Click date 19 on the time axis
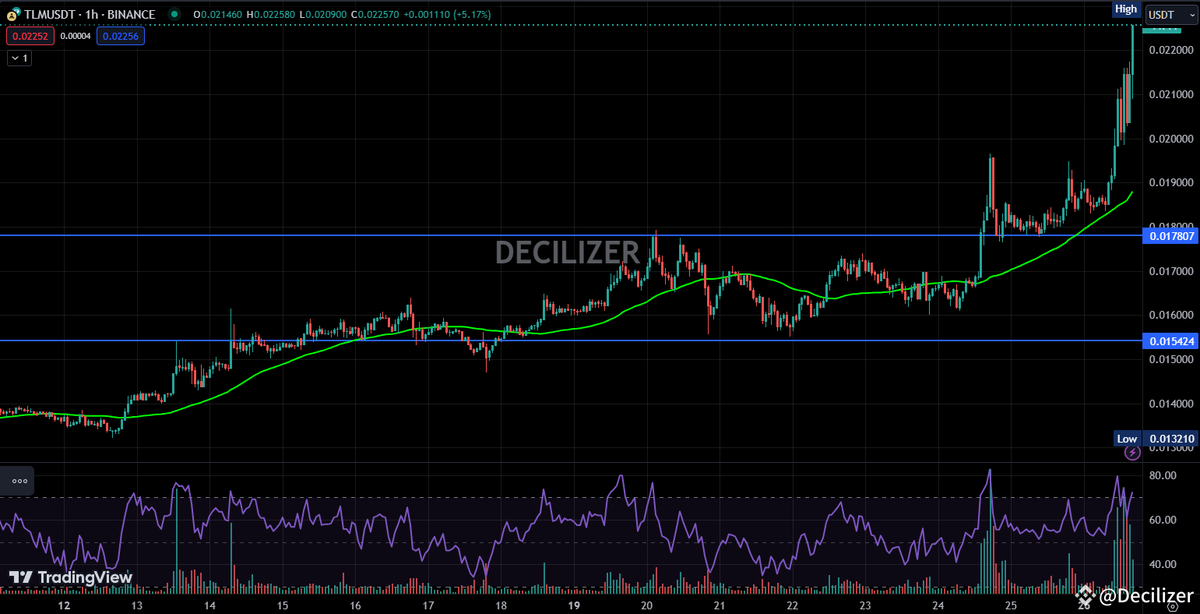 tap(574, 605)
